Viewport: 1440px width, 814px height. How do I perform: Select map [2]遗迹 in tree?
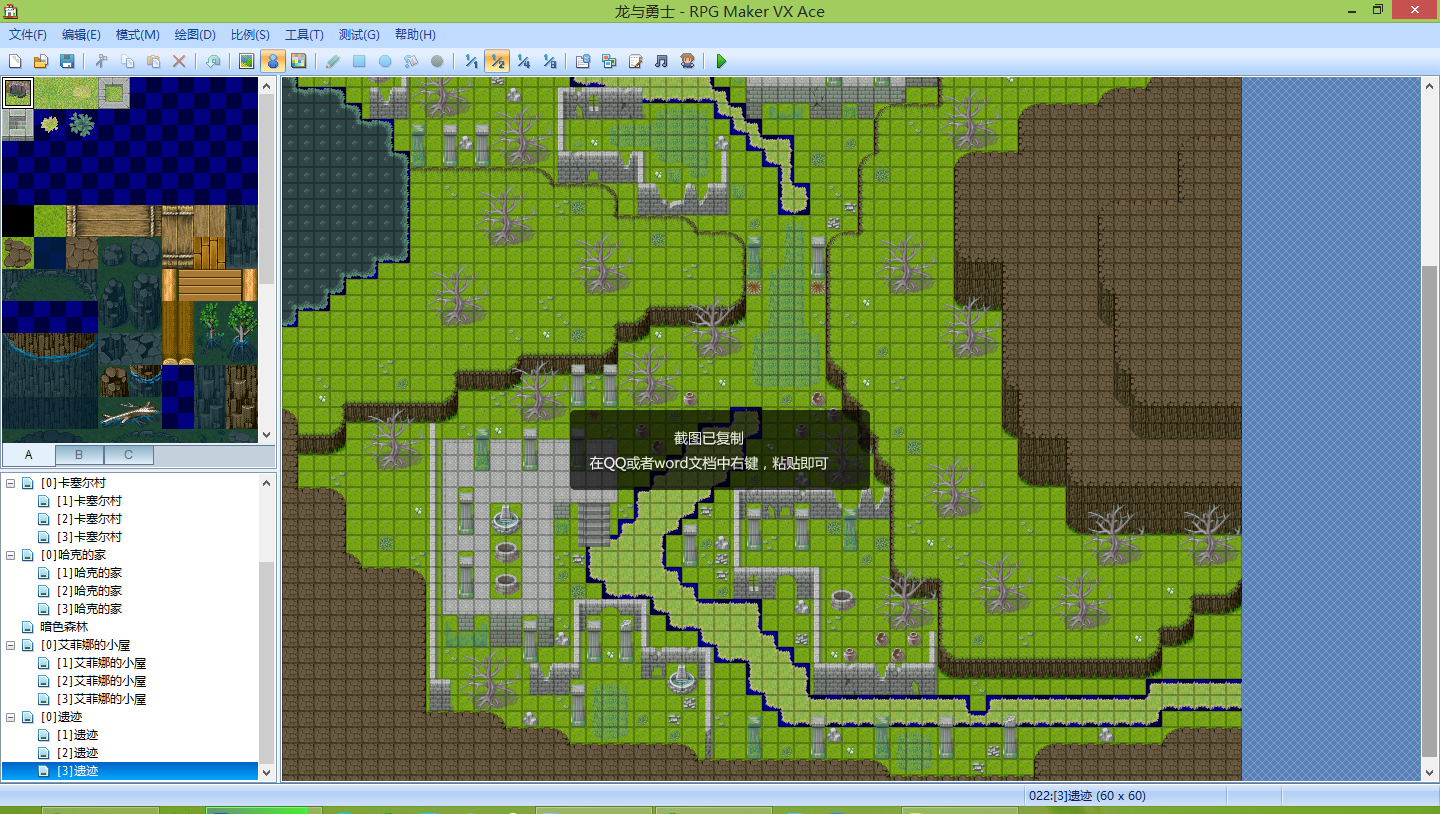tap(77, 753)
